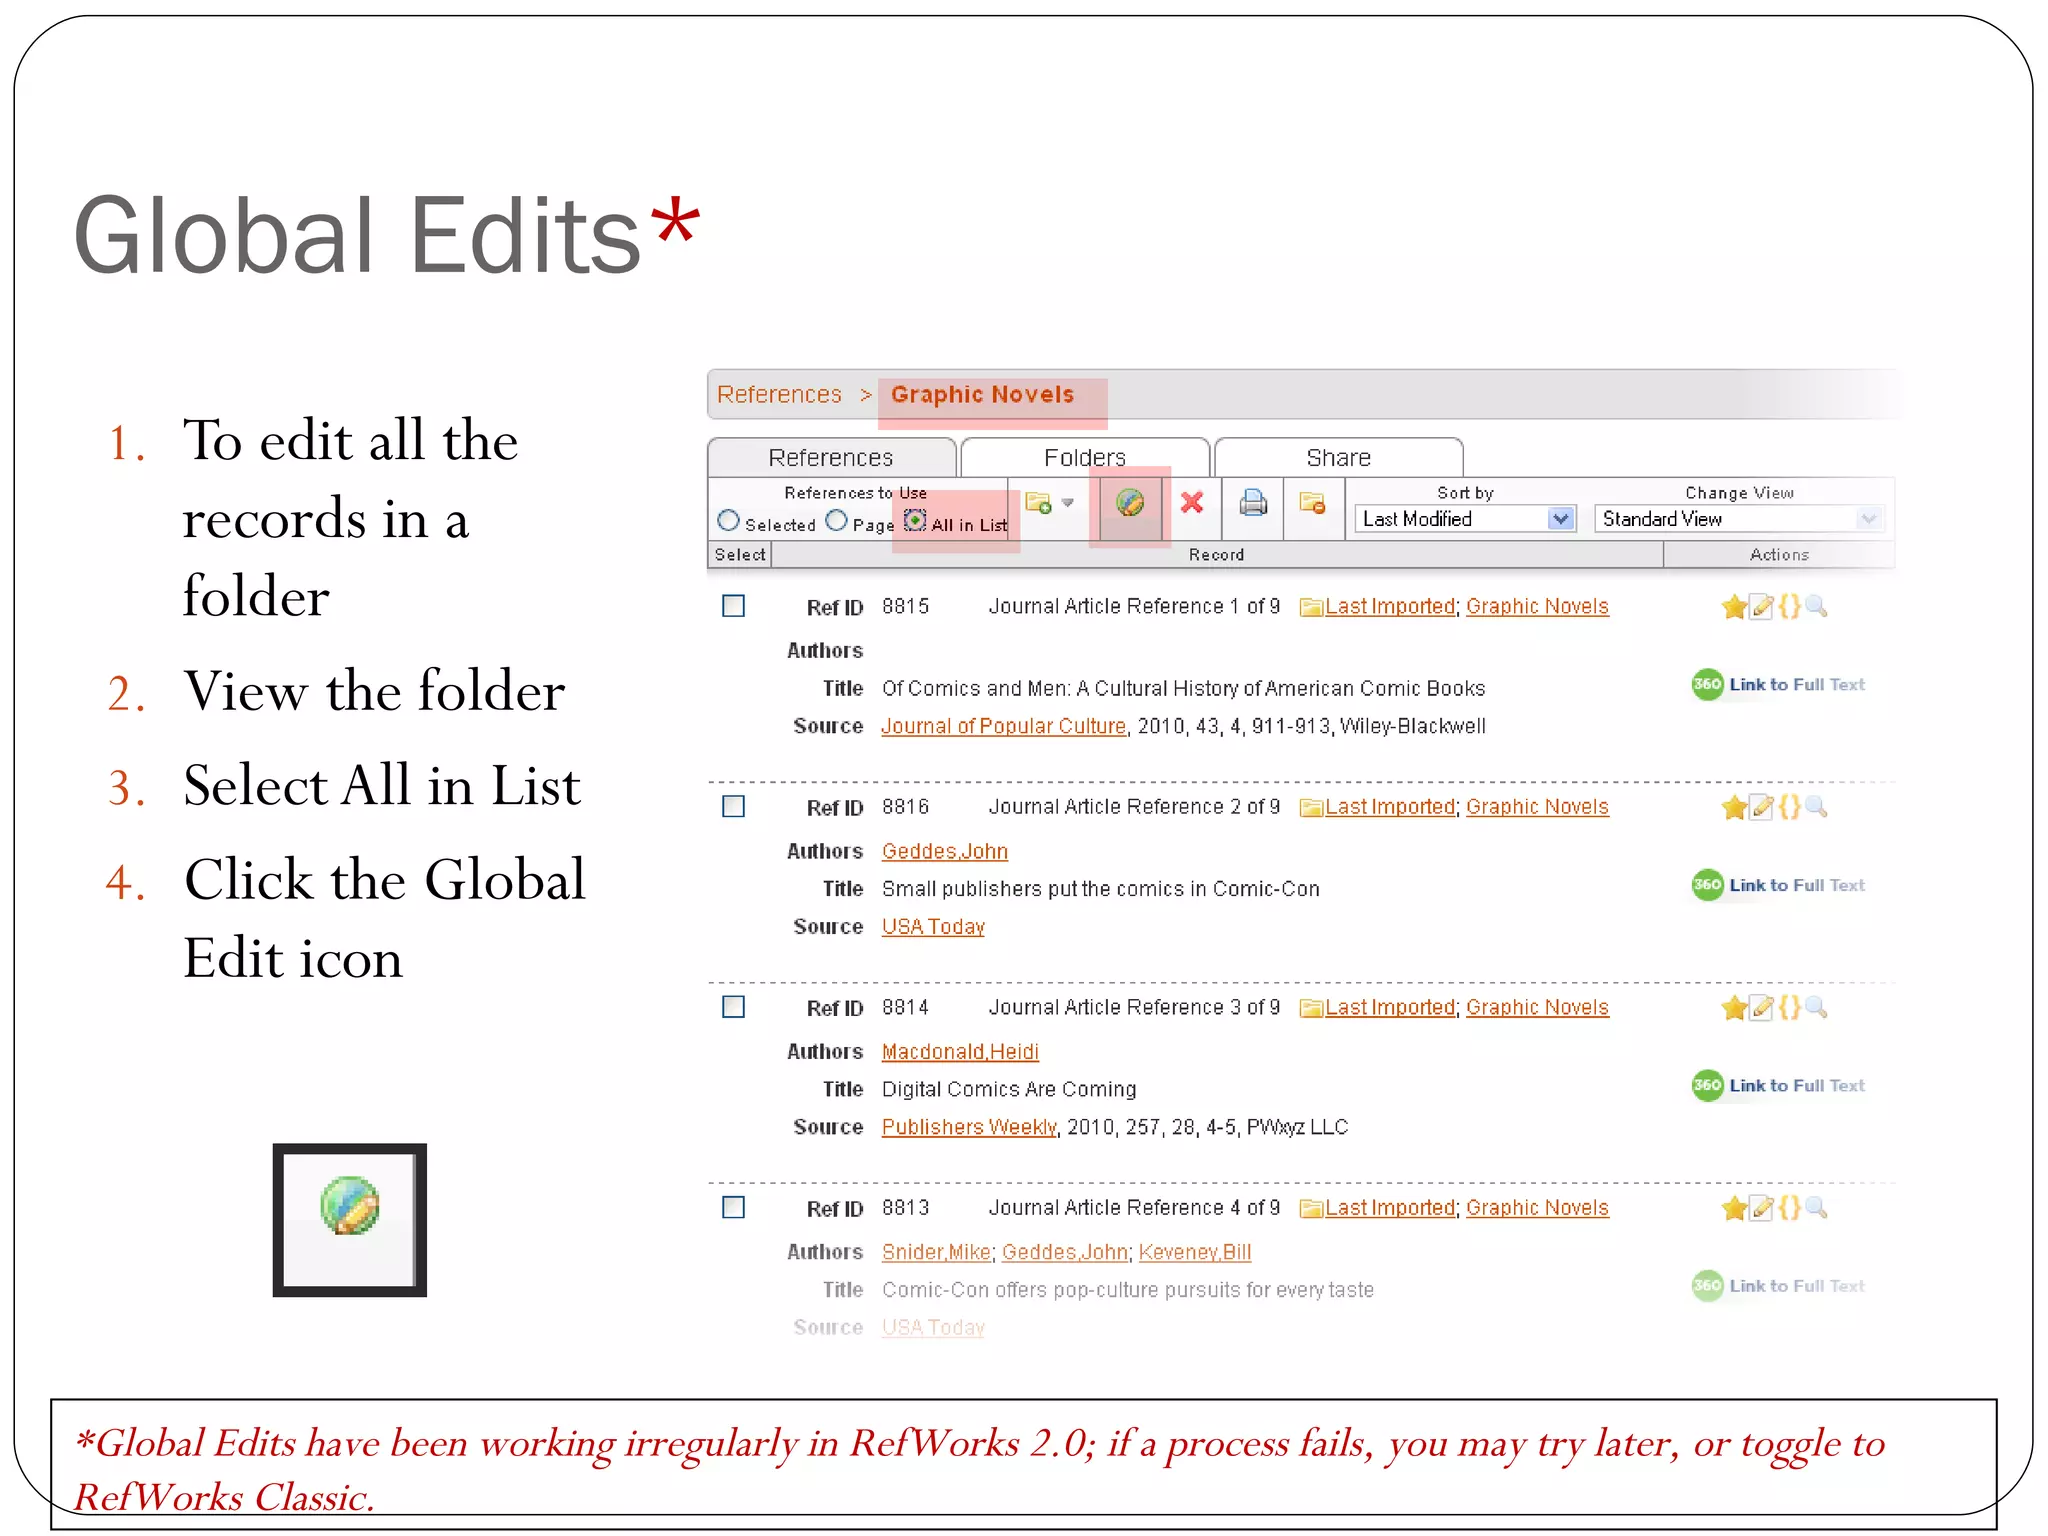Image resolution: width=2048 pixels, height=1536 pixels.
Task: Check the box for reference 8814
Action: (734, 1007)
